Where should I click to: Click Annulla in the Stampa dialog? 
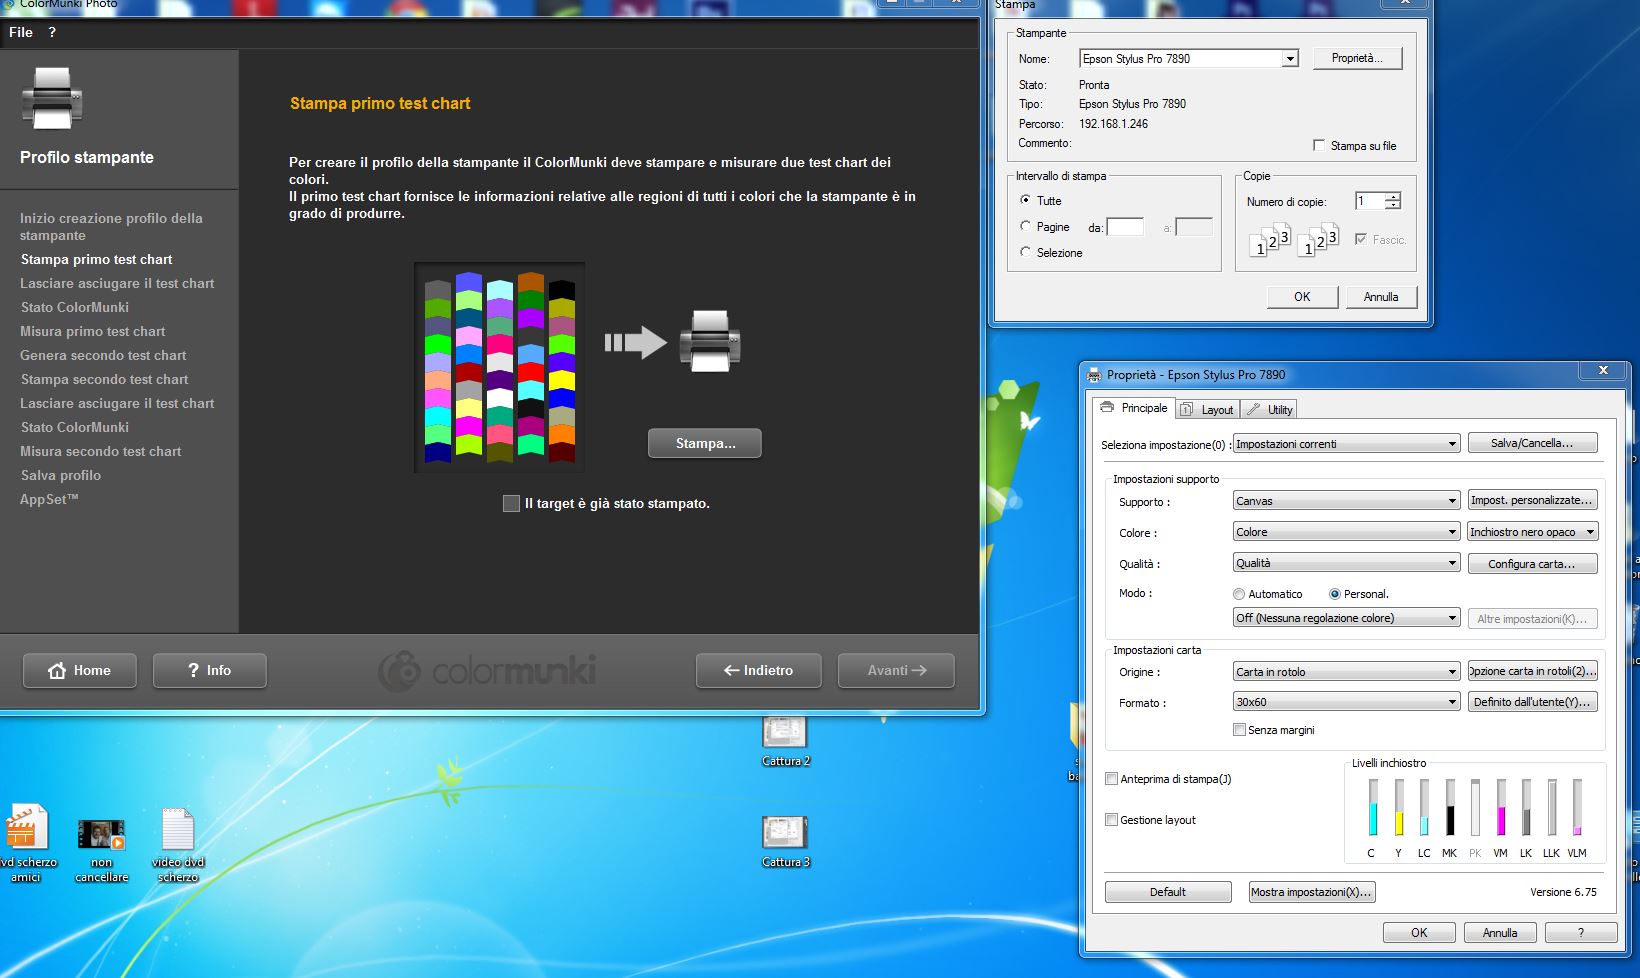1381,296
